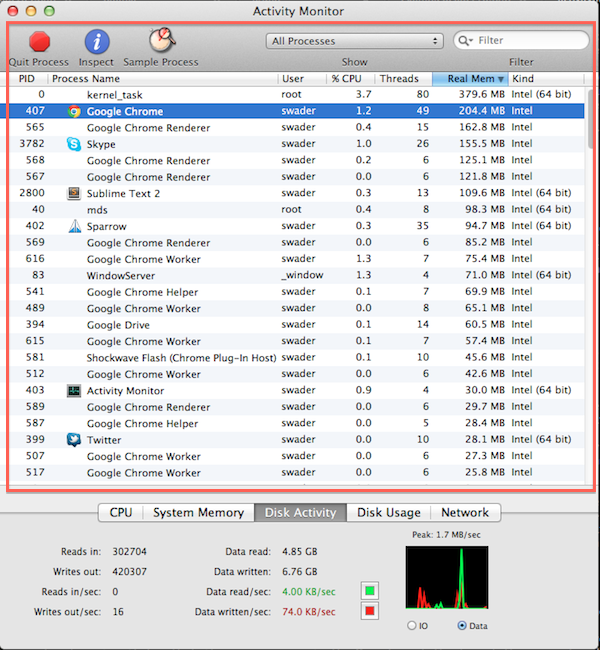Screen dimensions: 600x650
Task: Click the magnifier icon in the Filter field
Action: point(464,41)
